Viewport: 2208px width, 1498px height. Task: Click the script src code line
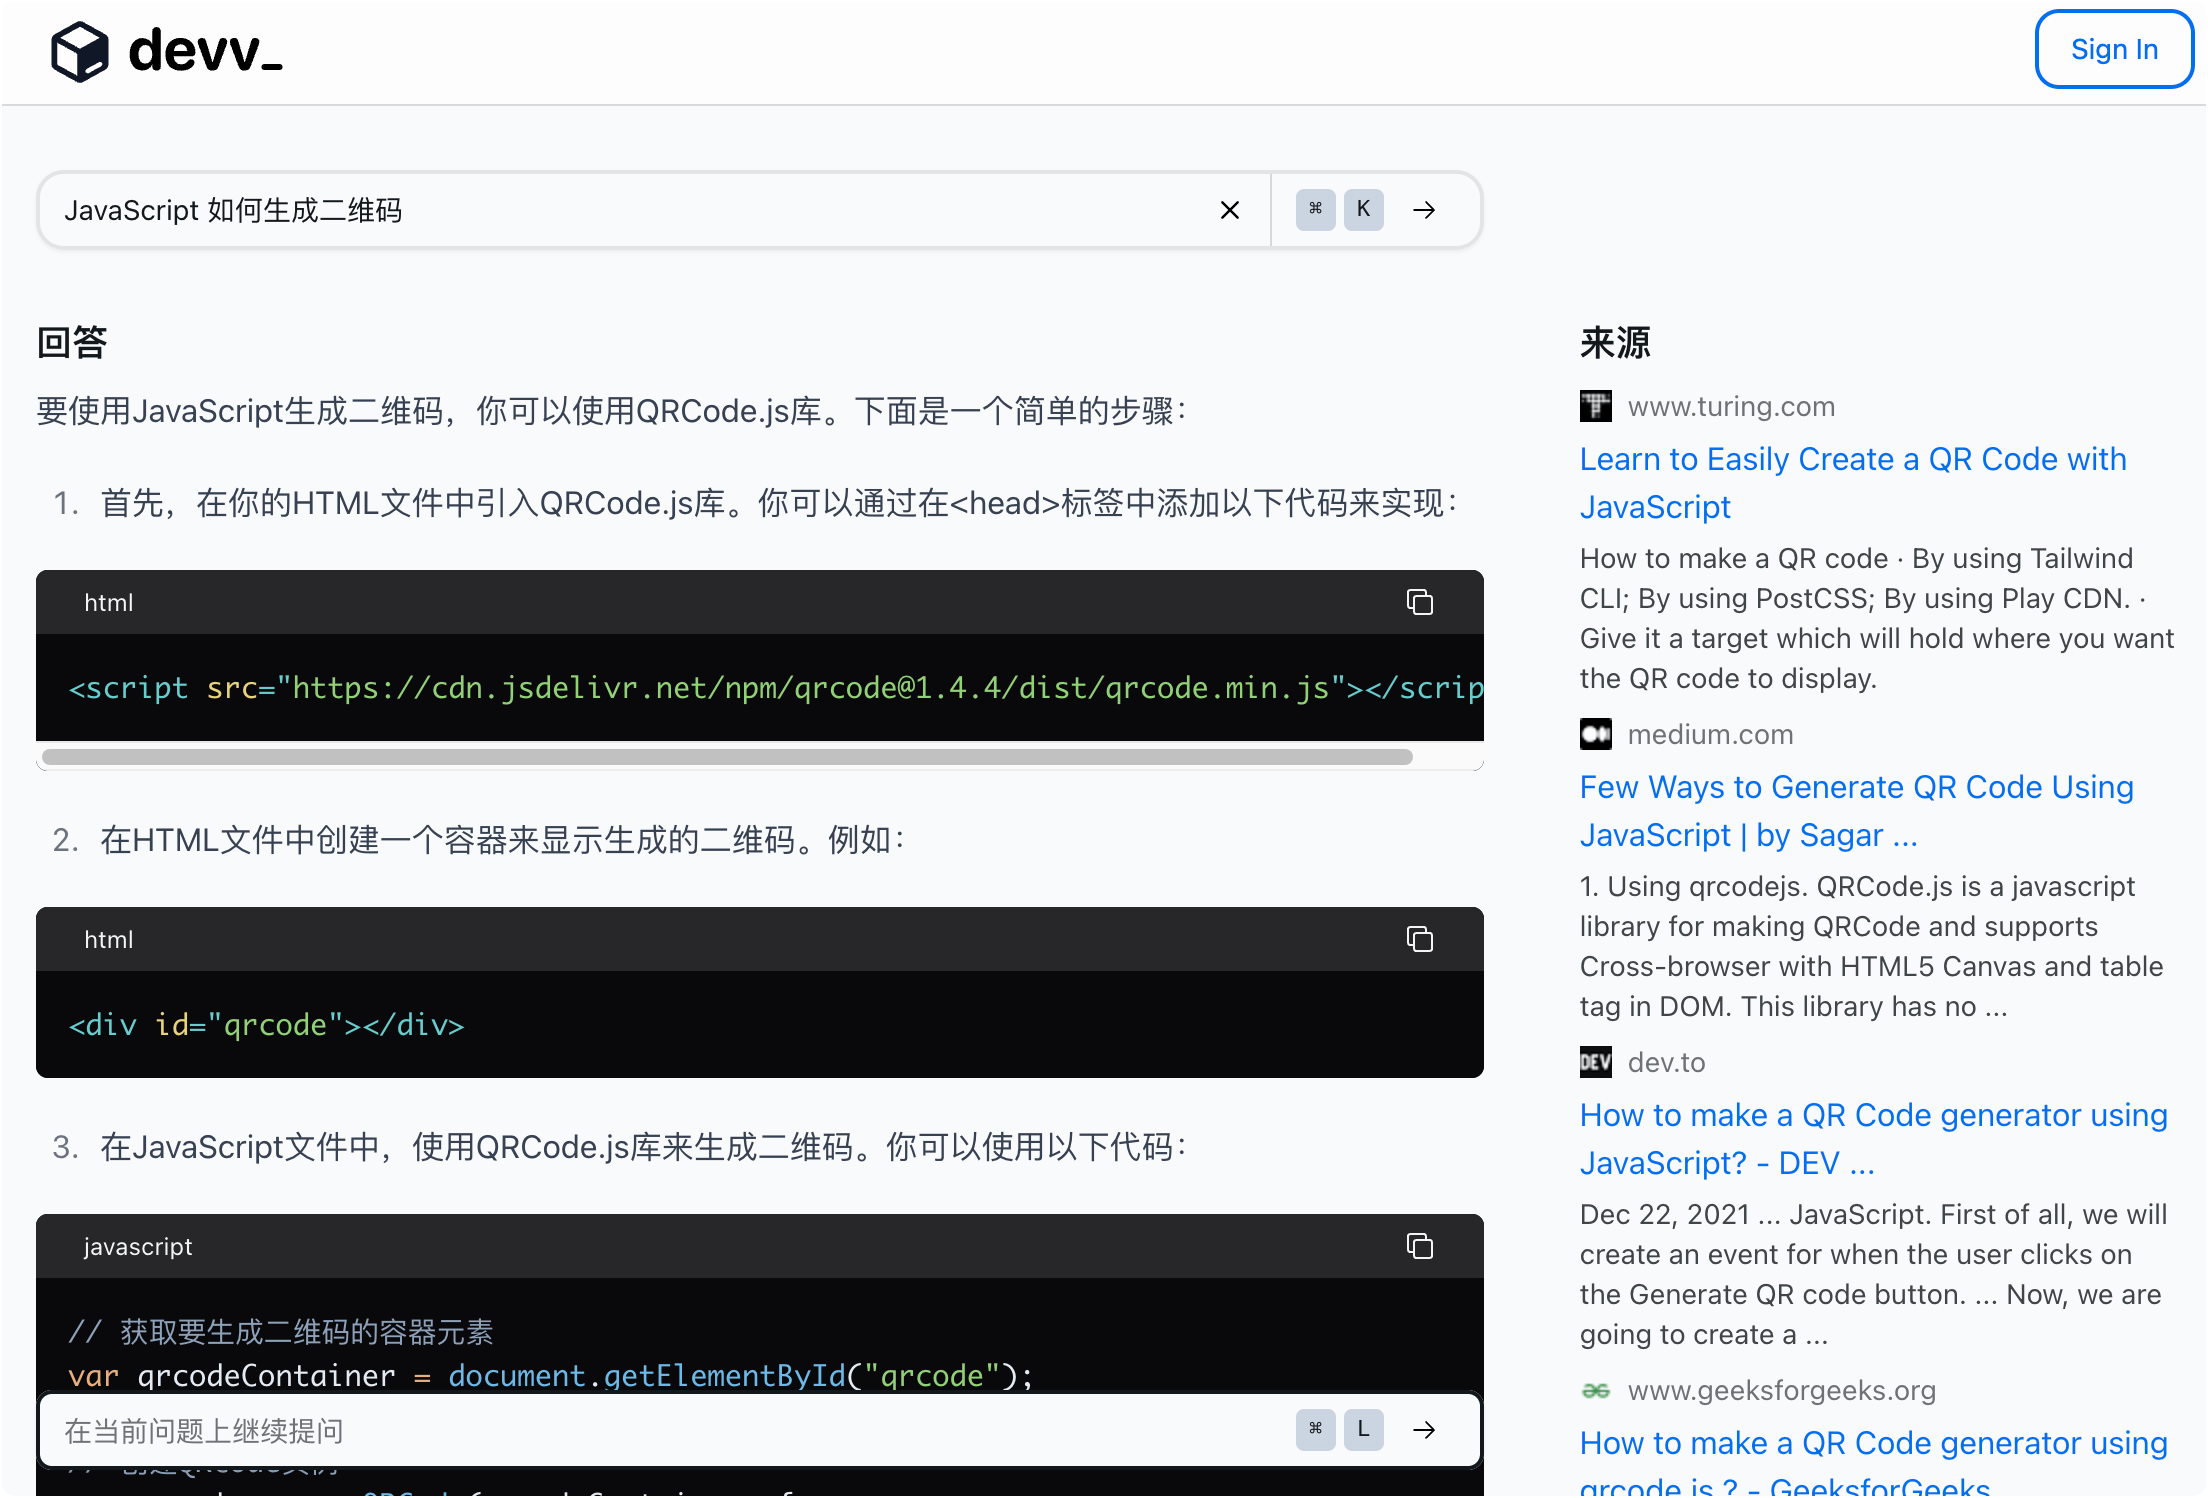click(775, 688)
